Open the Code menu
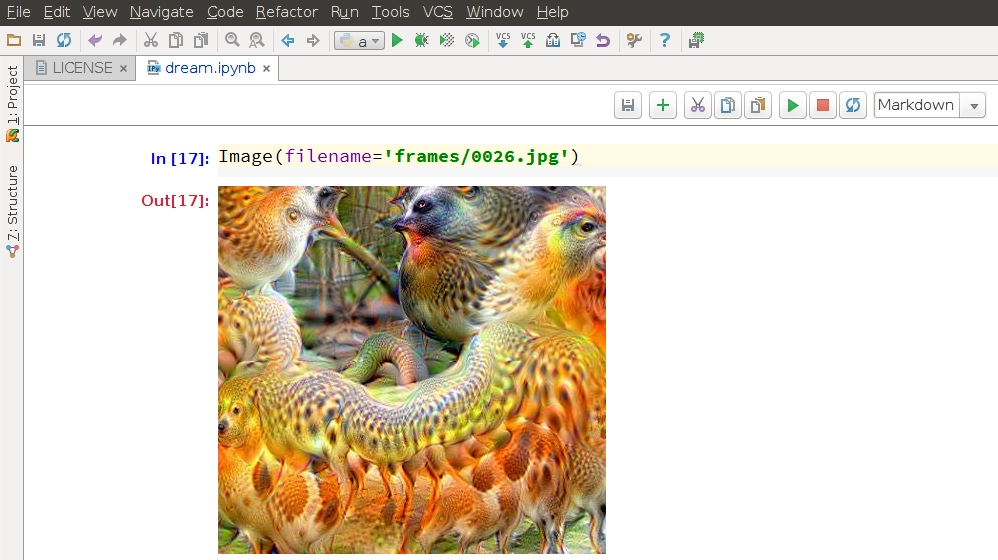Viewport: 998px width, 560px height. click(x=225, y=12)
